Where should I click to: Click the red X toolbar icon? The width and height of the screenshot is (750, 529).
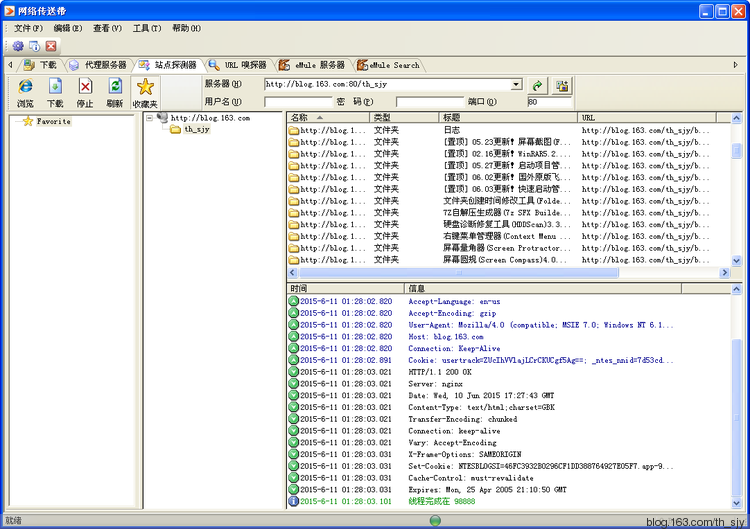(x=51, y=46)
